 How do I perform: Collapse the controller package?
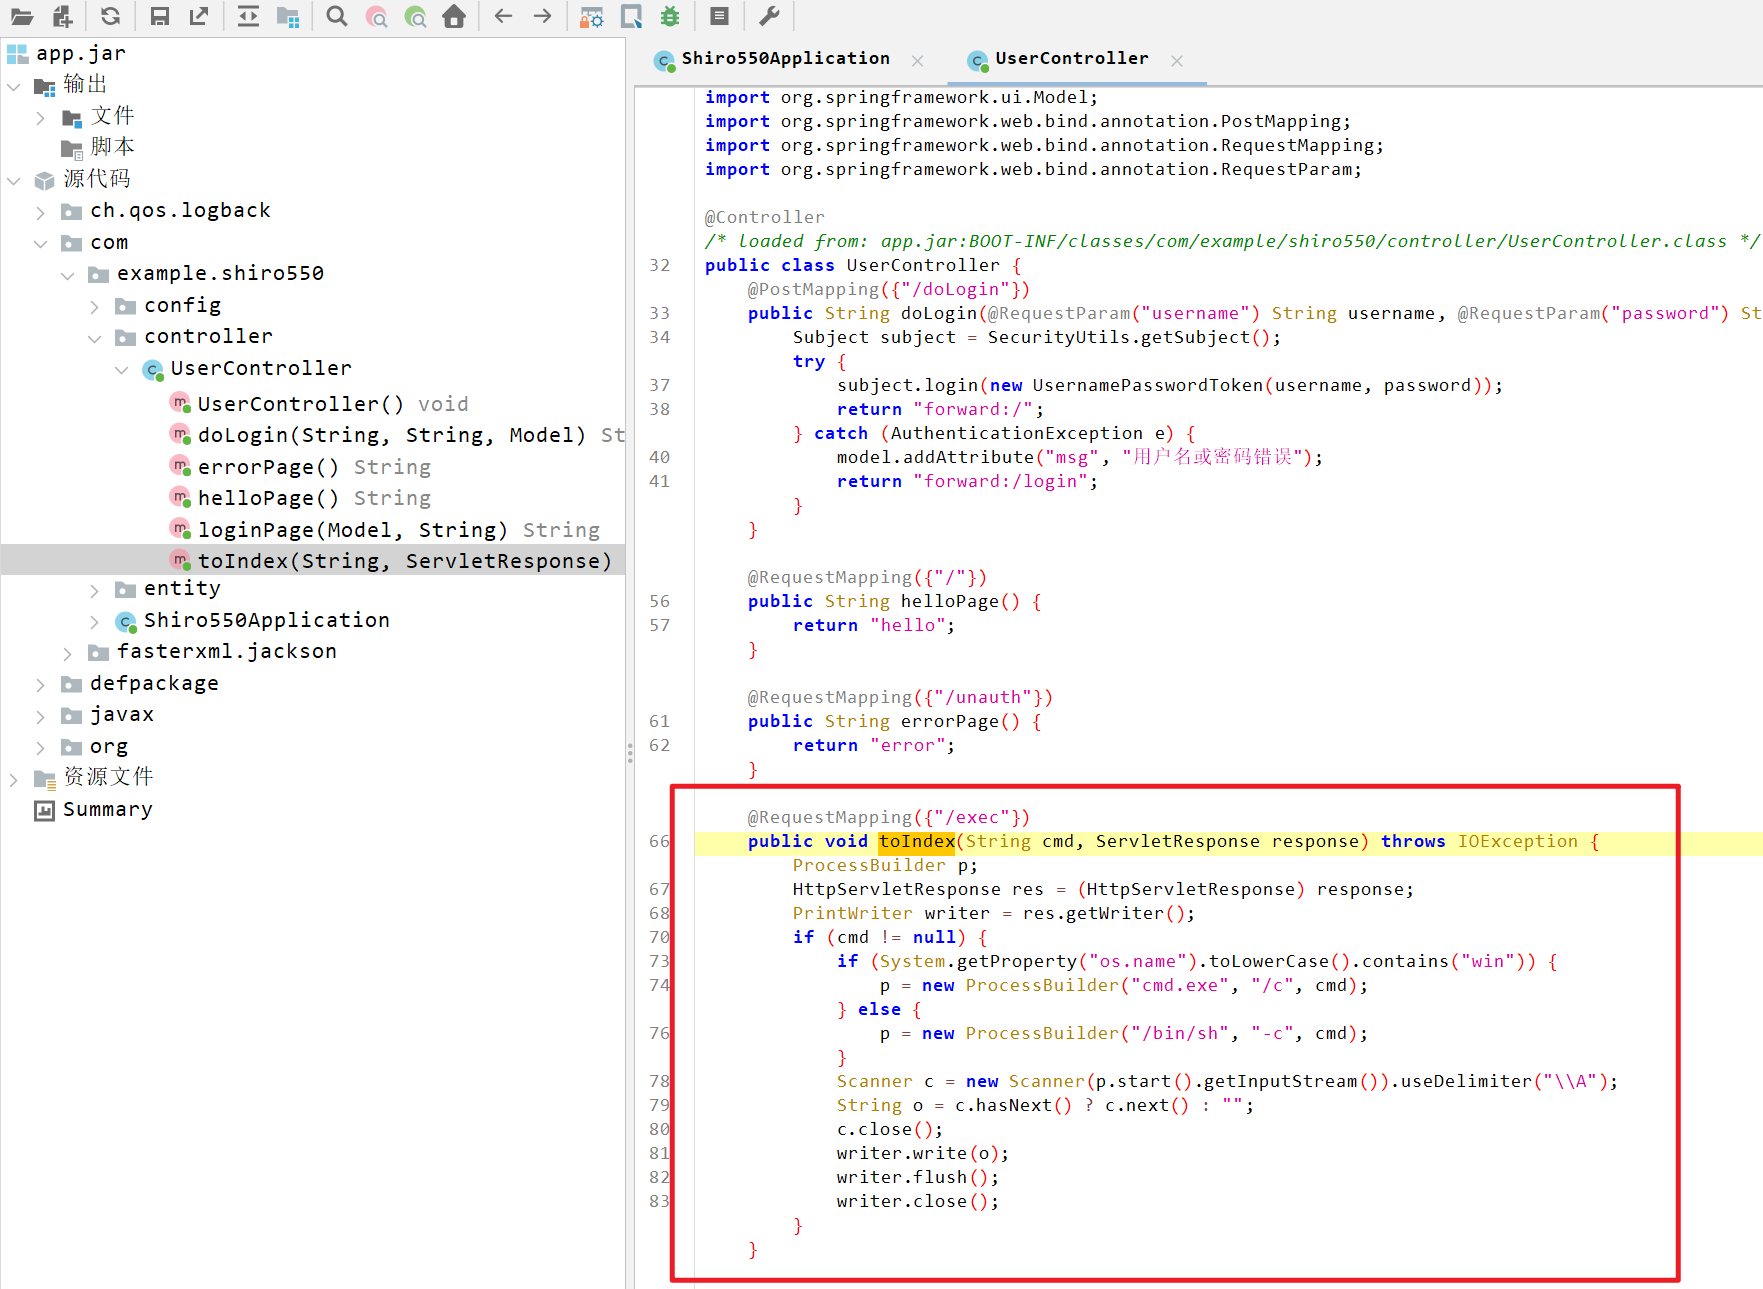[x=94, y=338]
